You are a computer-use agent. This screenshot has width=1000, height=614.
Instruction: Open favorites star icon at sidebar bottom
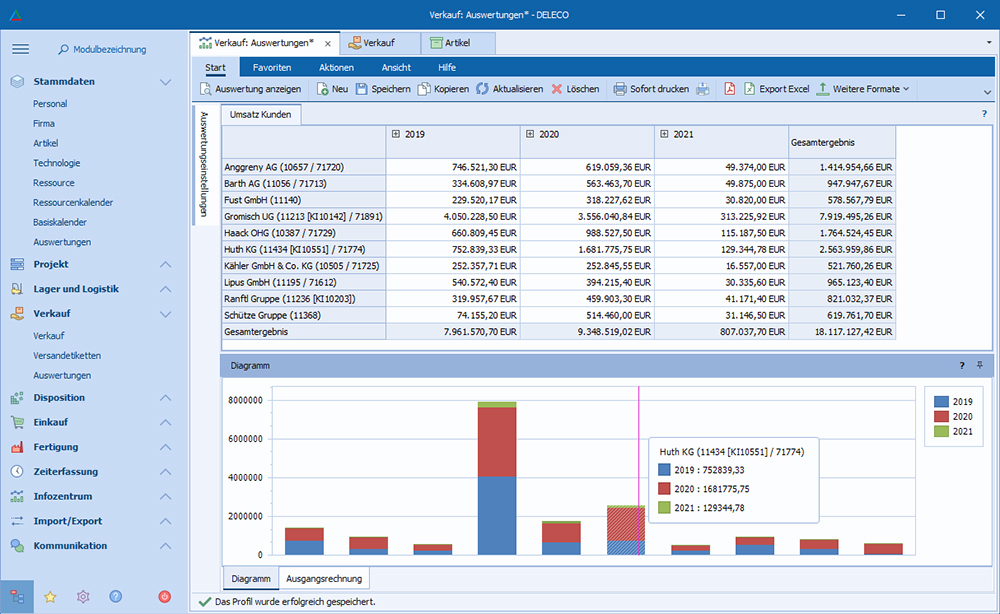click(50, 597)
